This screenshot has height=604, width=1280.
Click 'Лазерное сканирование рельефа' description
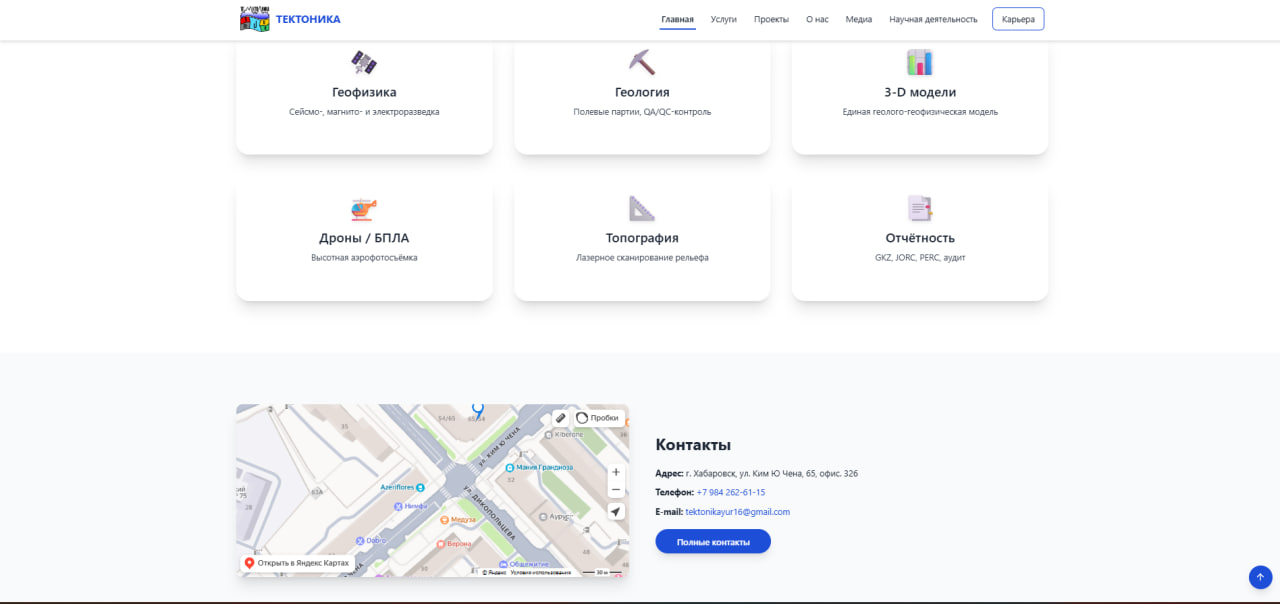[x=642, y=258]
